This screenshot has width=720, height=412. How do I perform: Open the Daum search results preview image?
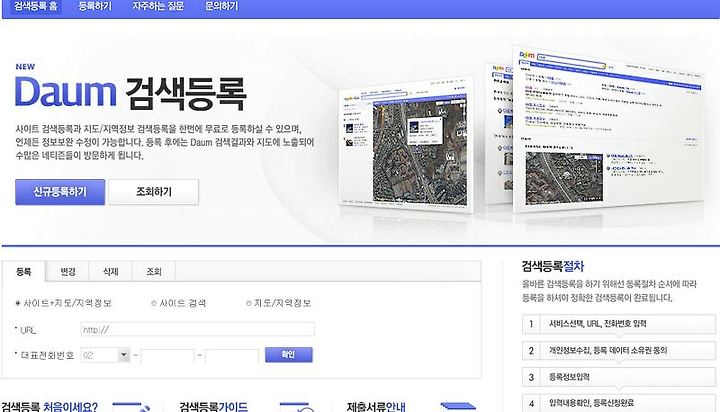[x=608, y=130]
